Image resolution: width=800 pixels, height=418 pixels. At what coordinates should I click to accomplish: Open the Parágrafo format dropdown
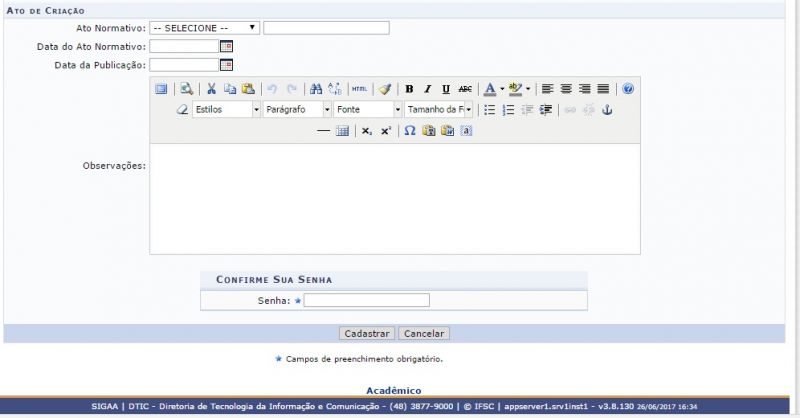[326, 110]
